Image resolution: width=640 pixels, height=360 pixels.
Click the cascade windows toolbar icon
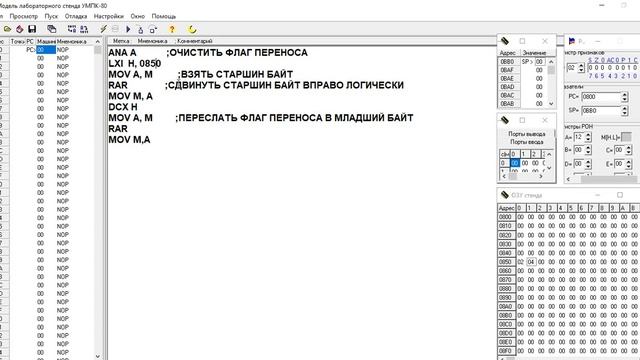[x=51, y=29]
